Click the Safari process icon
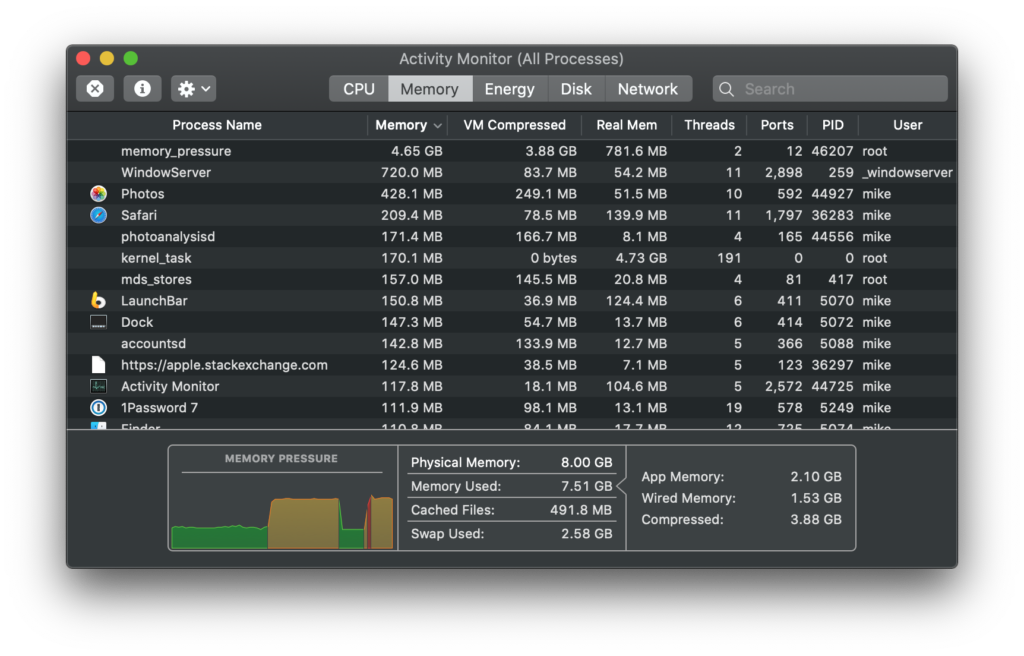This screenshot has width=1024, height=656. pos(98,214)
